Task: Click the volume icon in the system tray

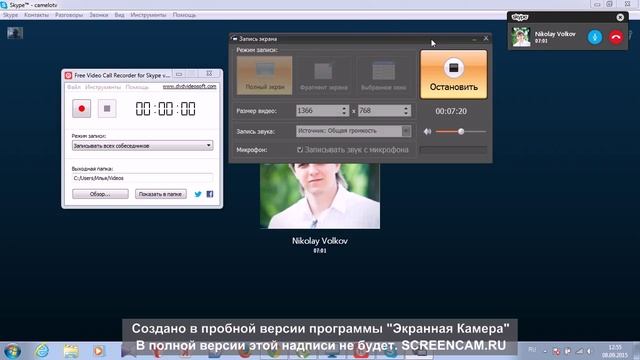Action: [589, 351]
